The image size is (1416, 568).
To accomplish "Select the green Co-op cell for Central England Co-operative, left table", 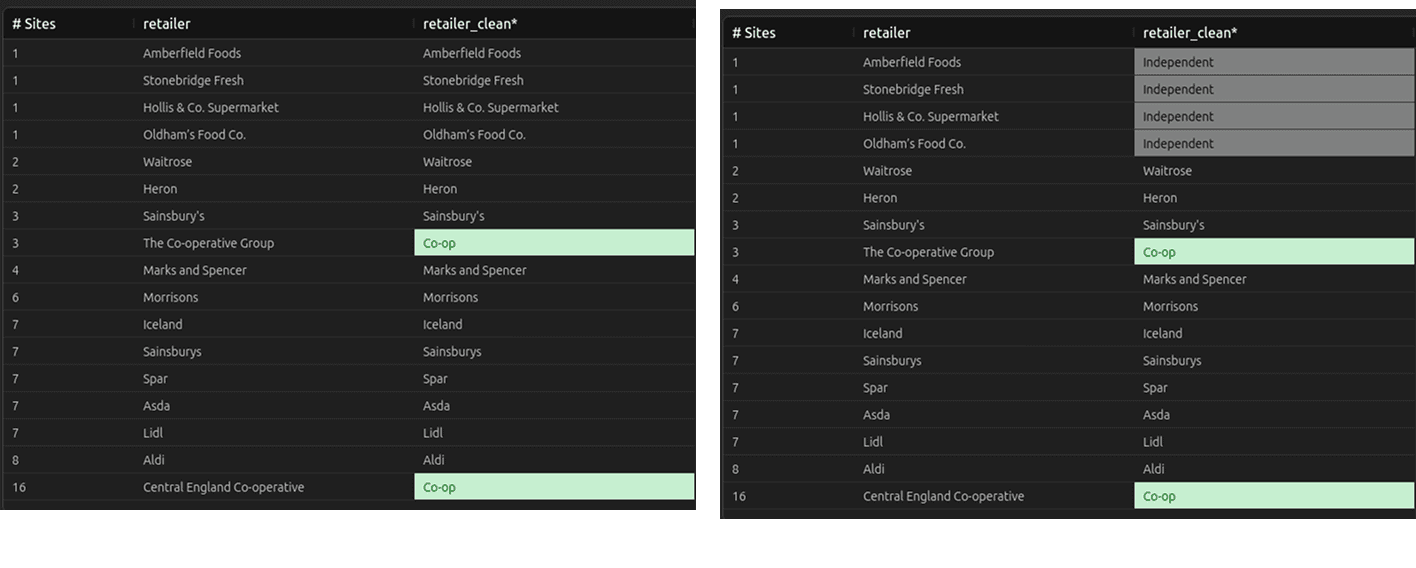I will (554, 487).
